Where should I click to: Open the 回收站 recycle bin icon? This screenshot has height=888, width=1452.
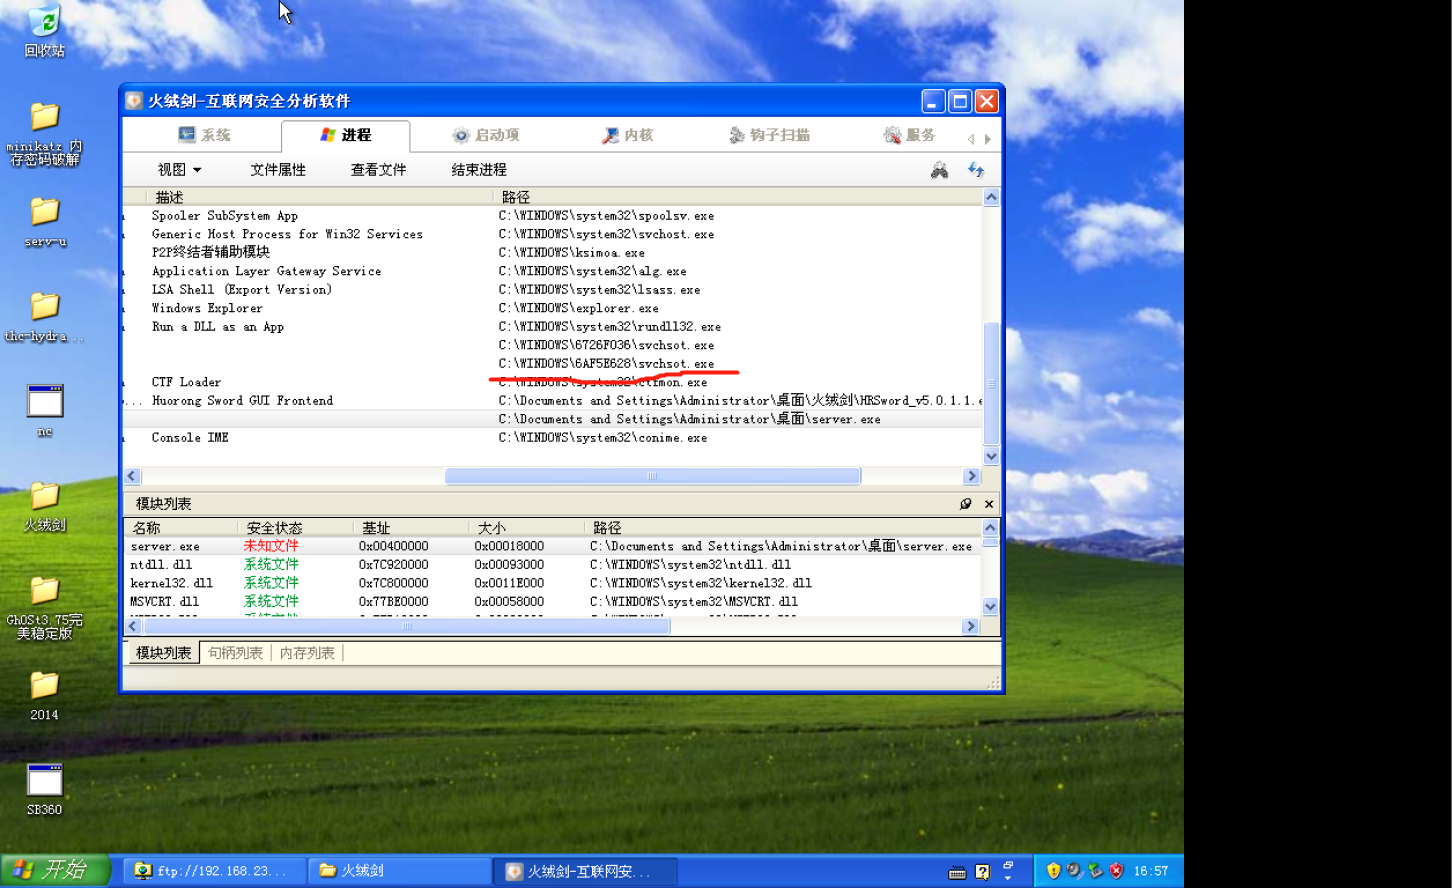(44, 32)
